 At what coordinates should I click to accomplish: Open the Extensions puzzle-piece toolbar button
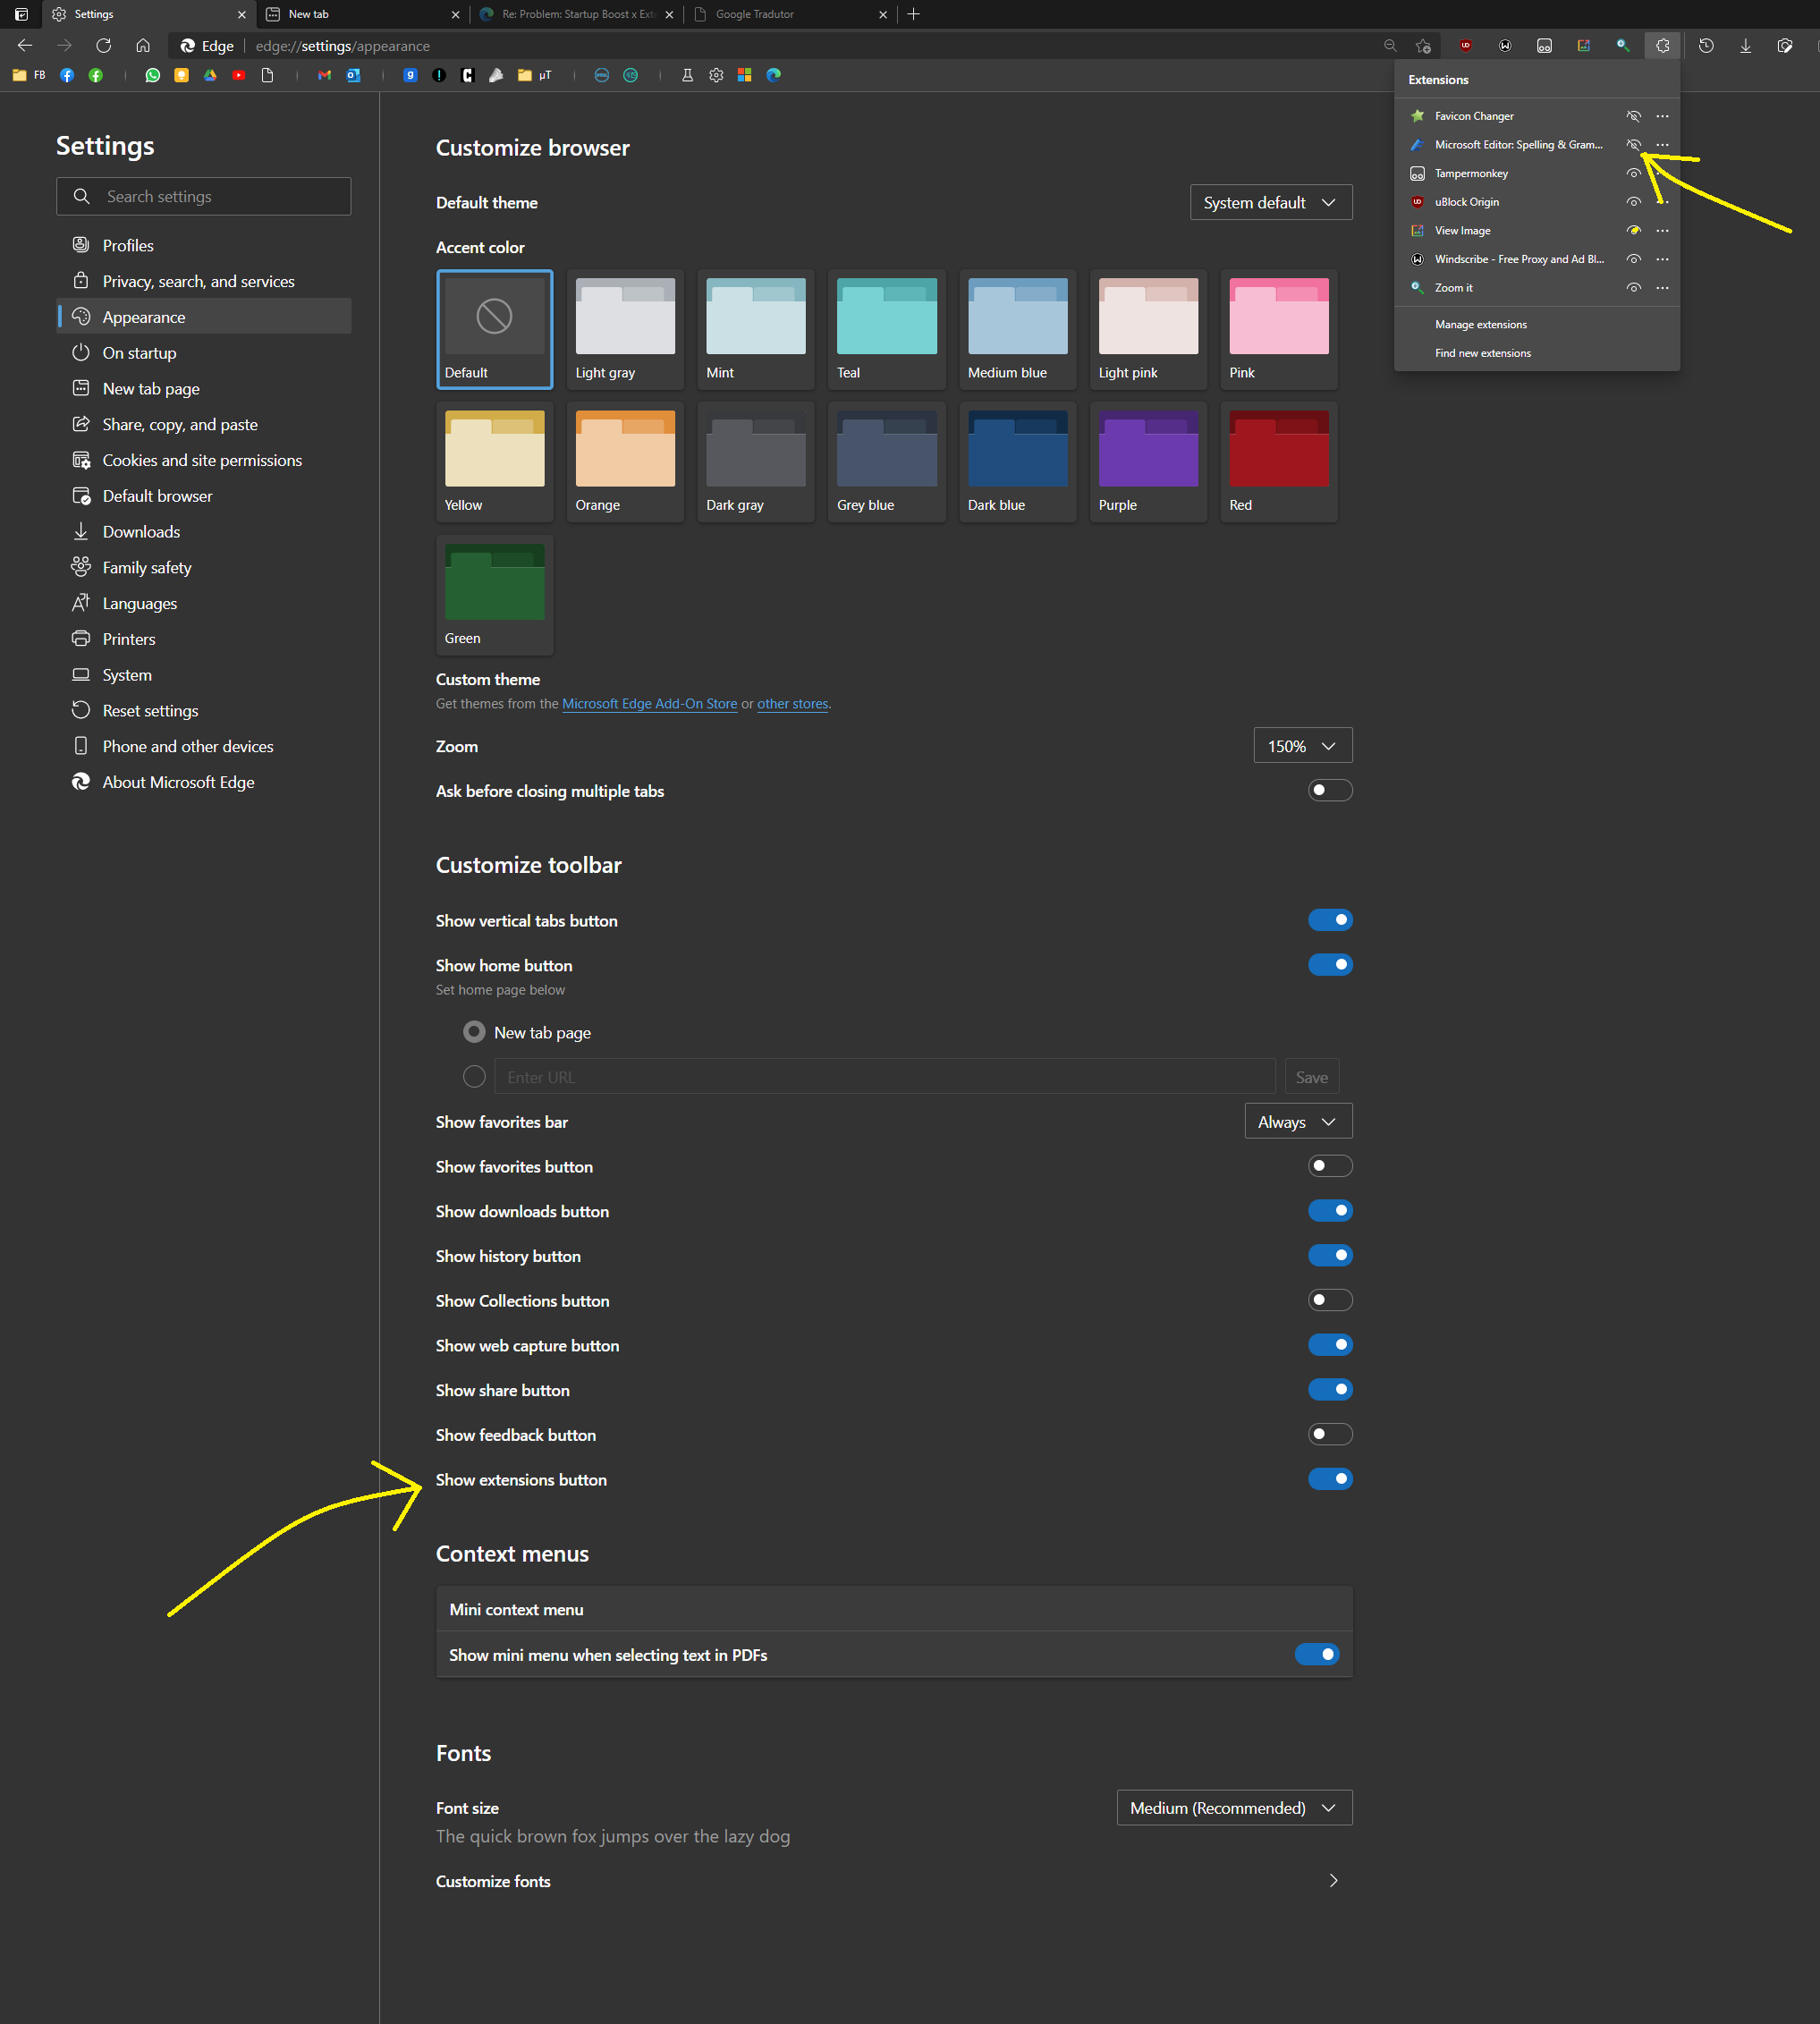(x=1662, y=46)
